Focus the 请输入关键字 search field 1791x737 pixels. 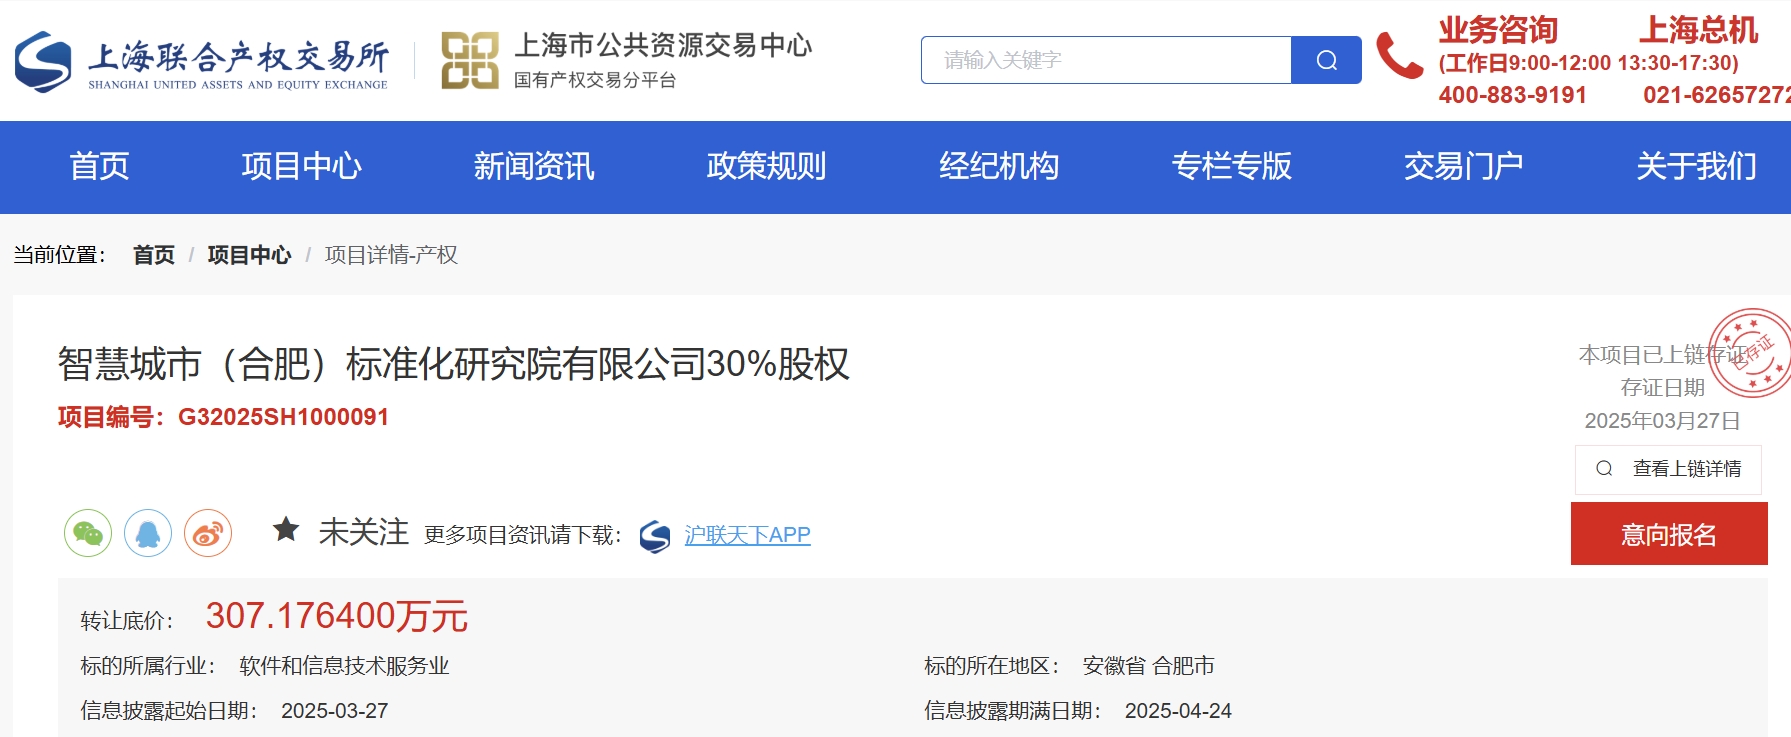(1106, 60)
